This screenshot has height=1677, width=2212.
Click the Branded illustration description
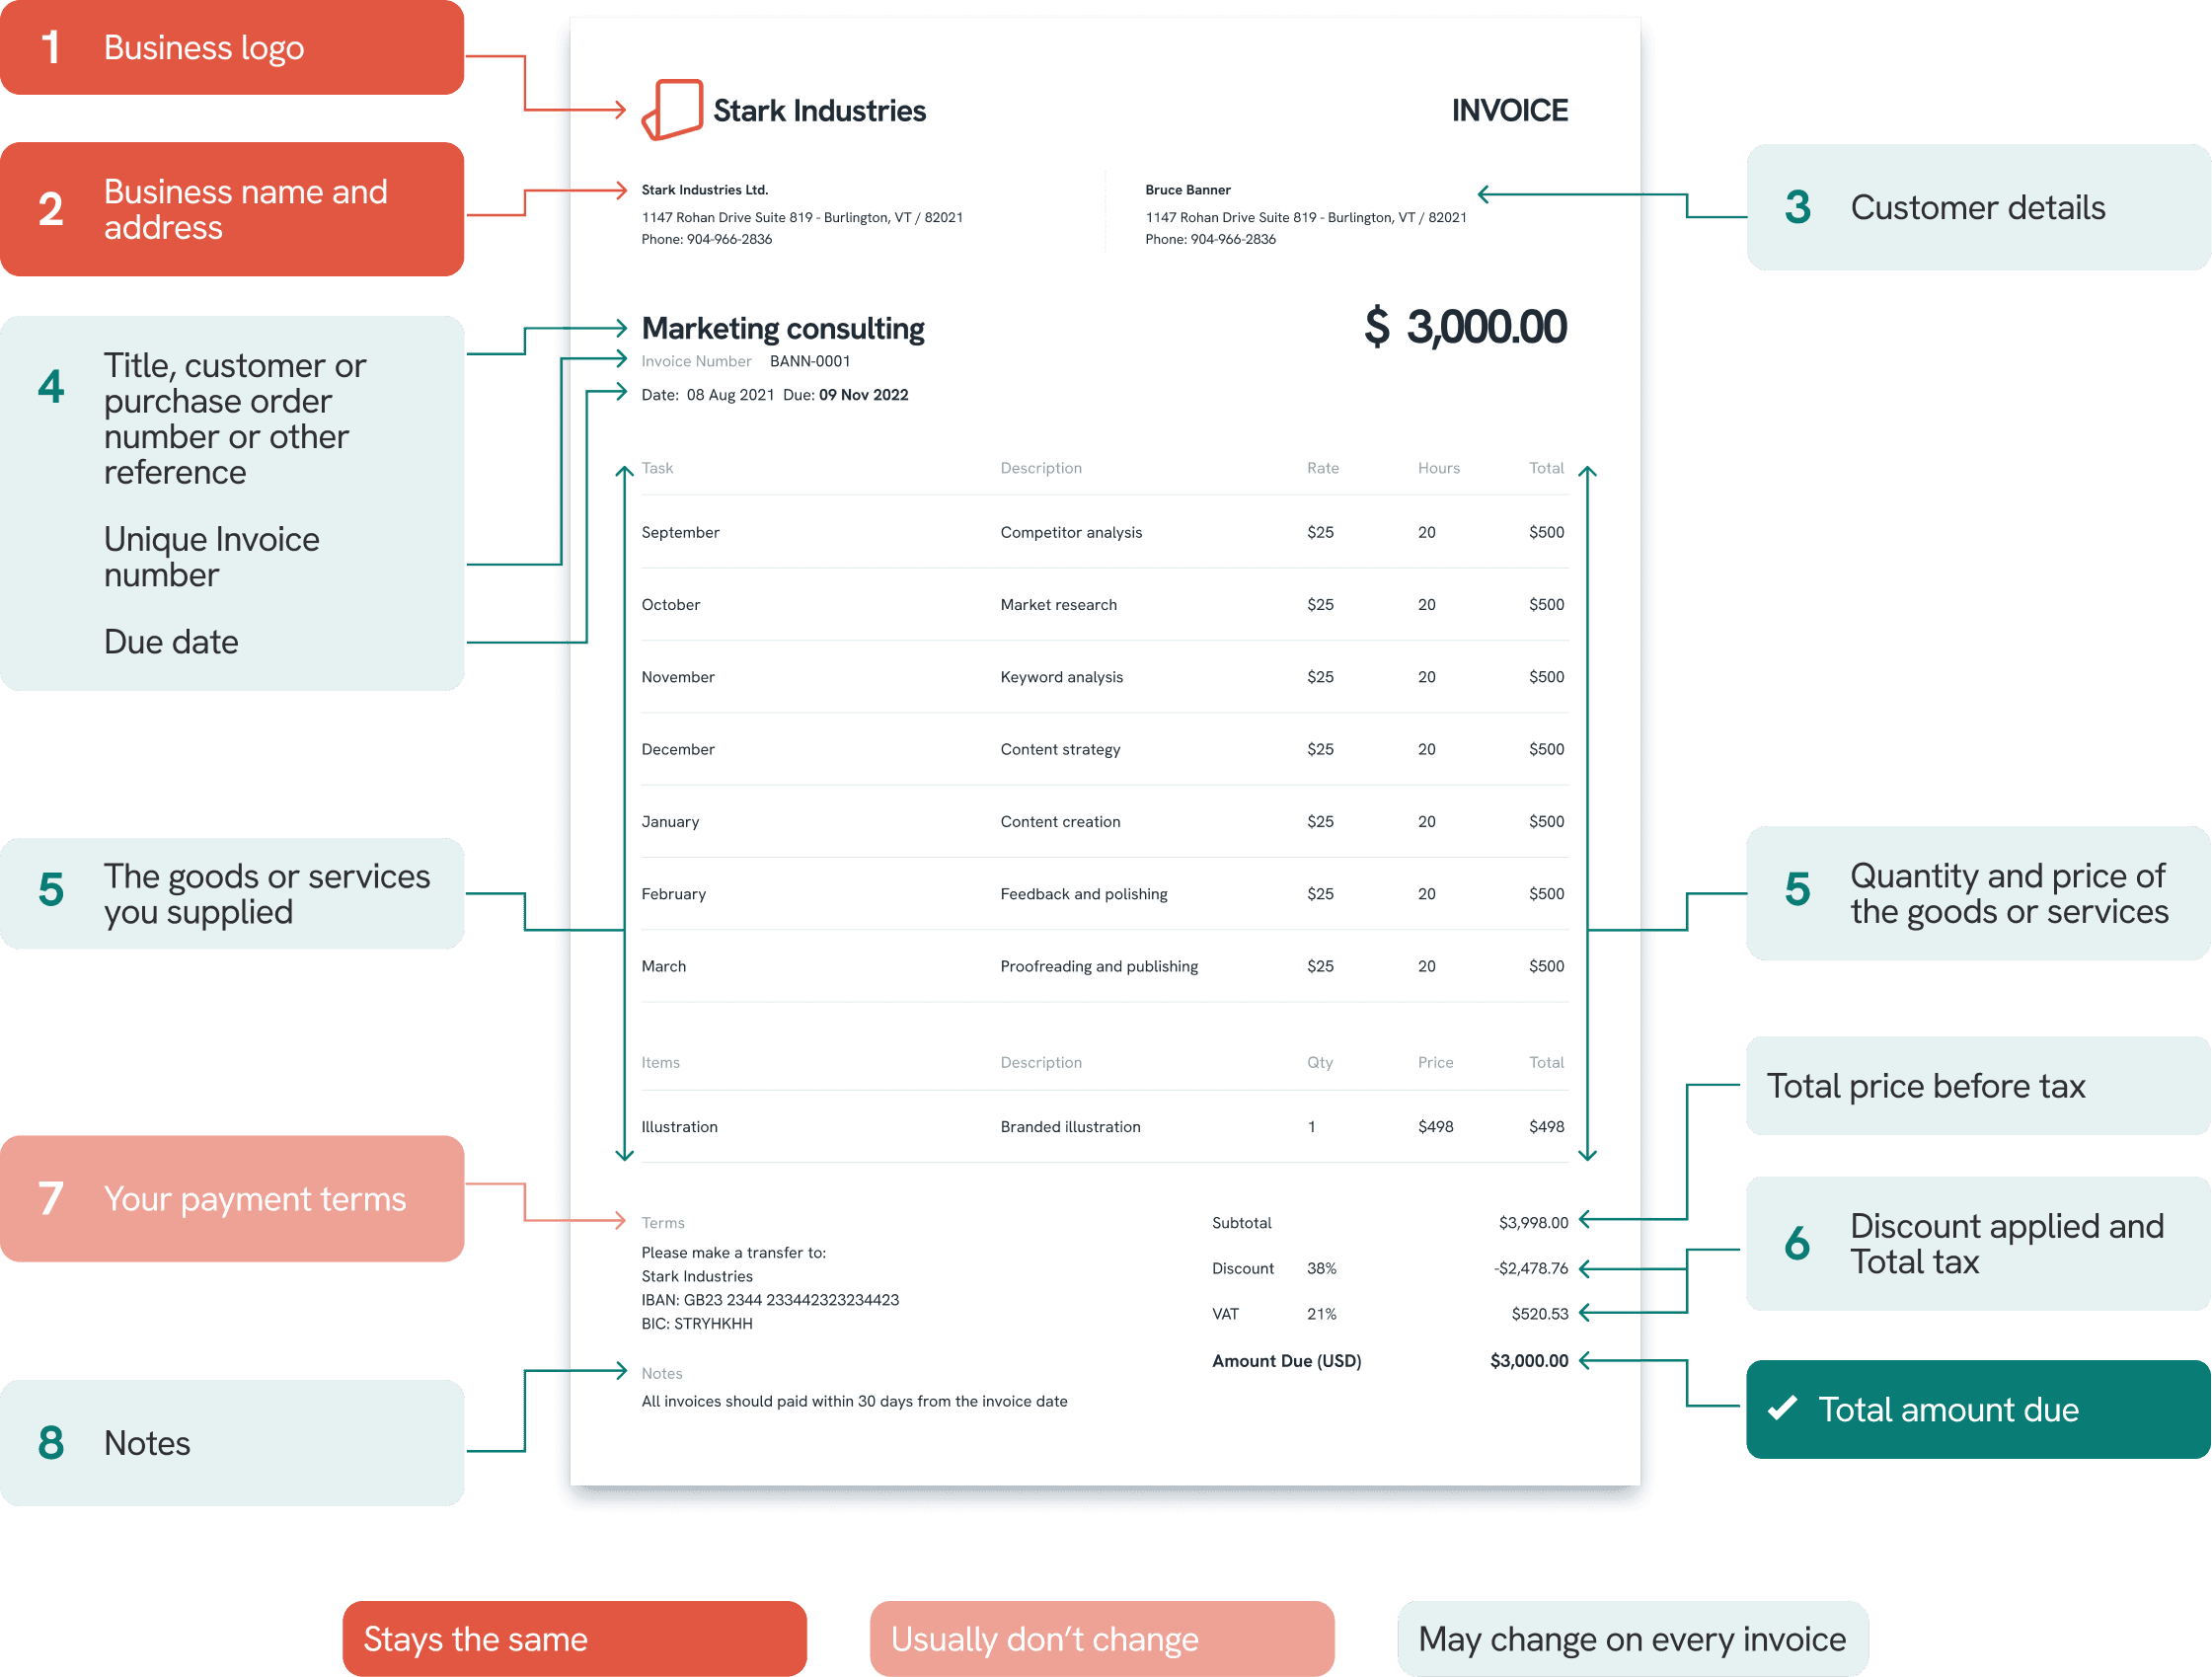tap(1071, 1127)
